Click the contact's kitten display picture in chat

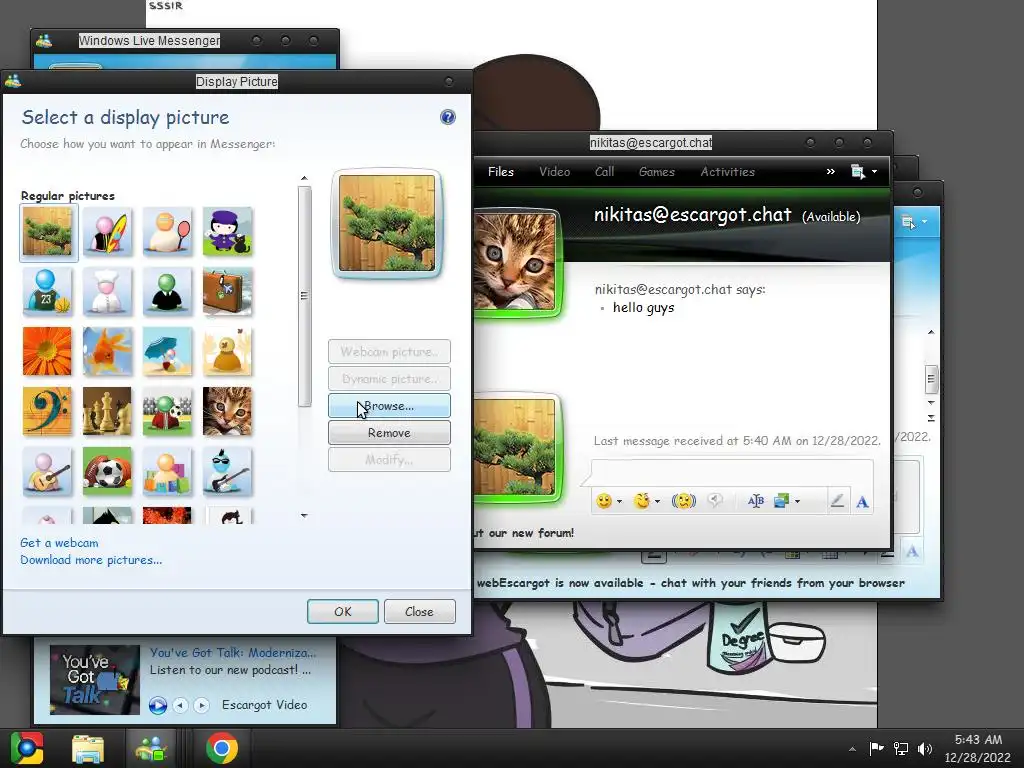click(515, 261)
